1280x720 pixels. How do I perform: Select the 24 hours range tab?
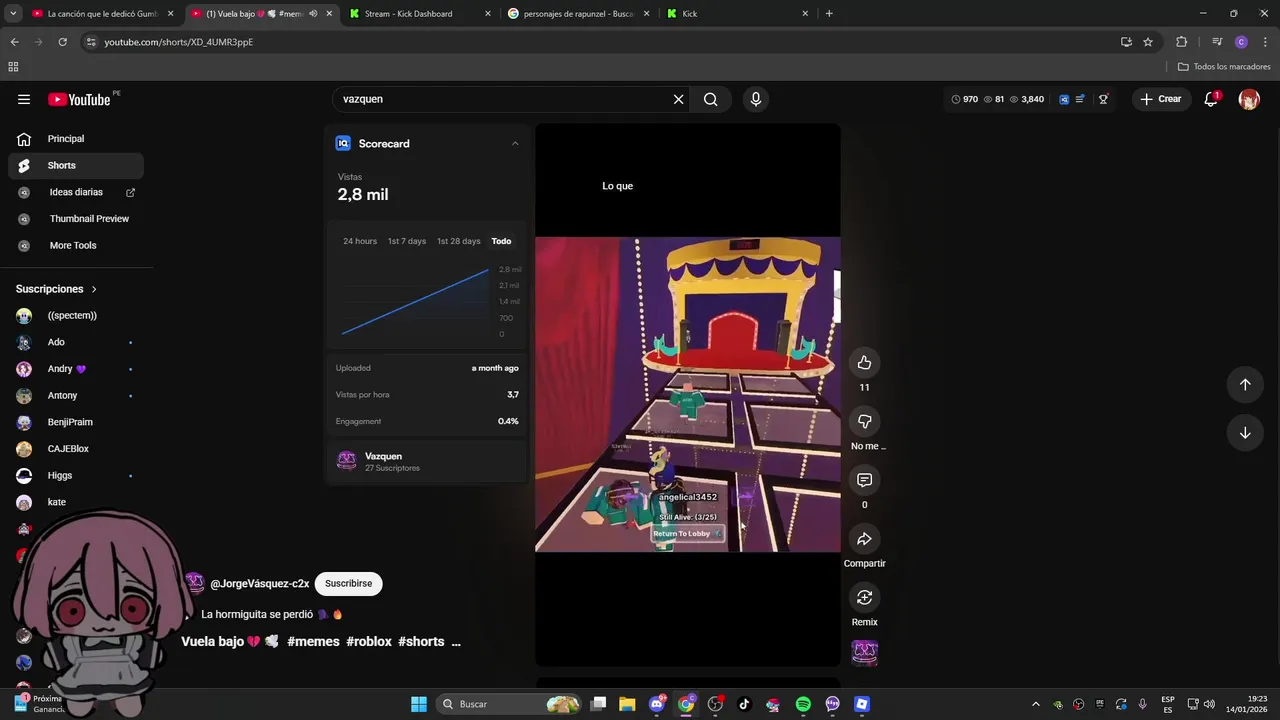coord(360,241)
